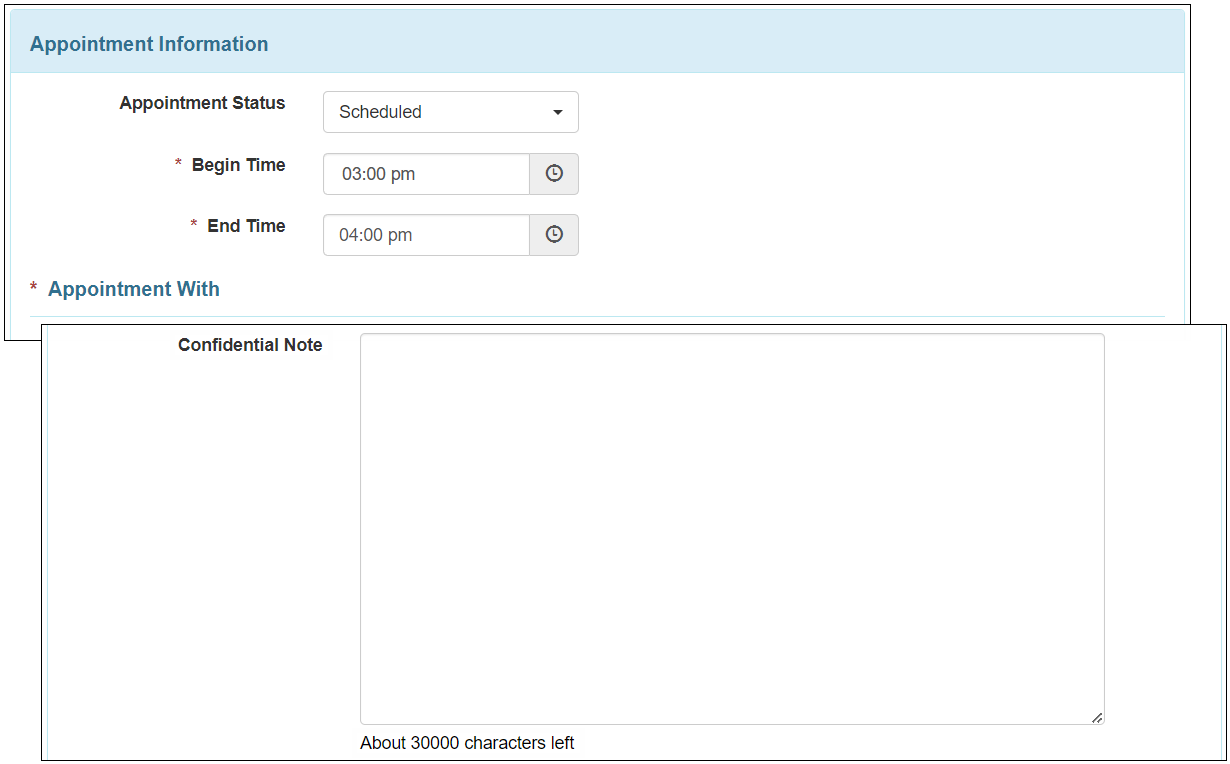
Task: Click the Confidential Note label
Action: (x=250, y=345)
